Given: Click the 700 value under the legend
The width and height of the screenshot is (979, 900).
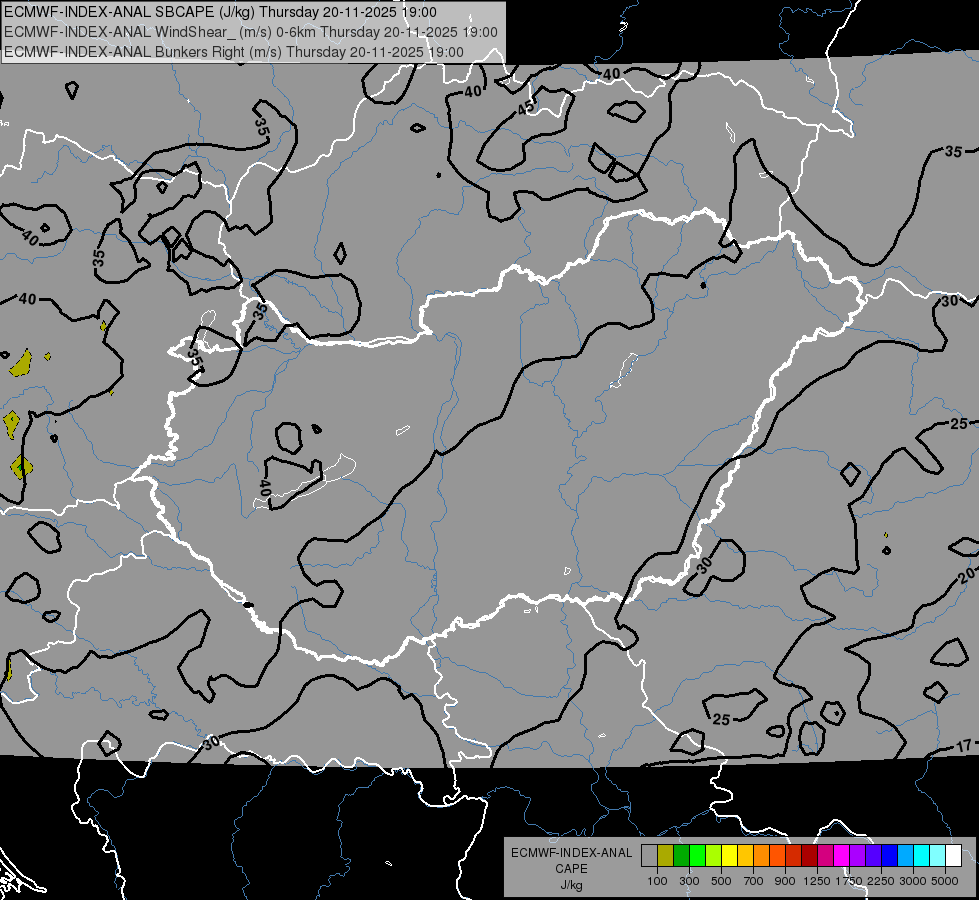Looking at the screenshot, I should coord(754,881).
